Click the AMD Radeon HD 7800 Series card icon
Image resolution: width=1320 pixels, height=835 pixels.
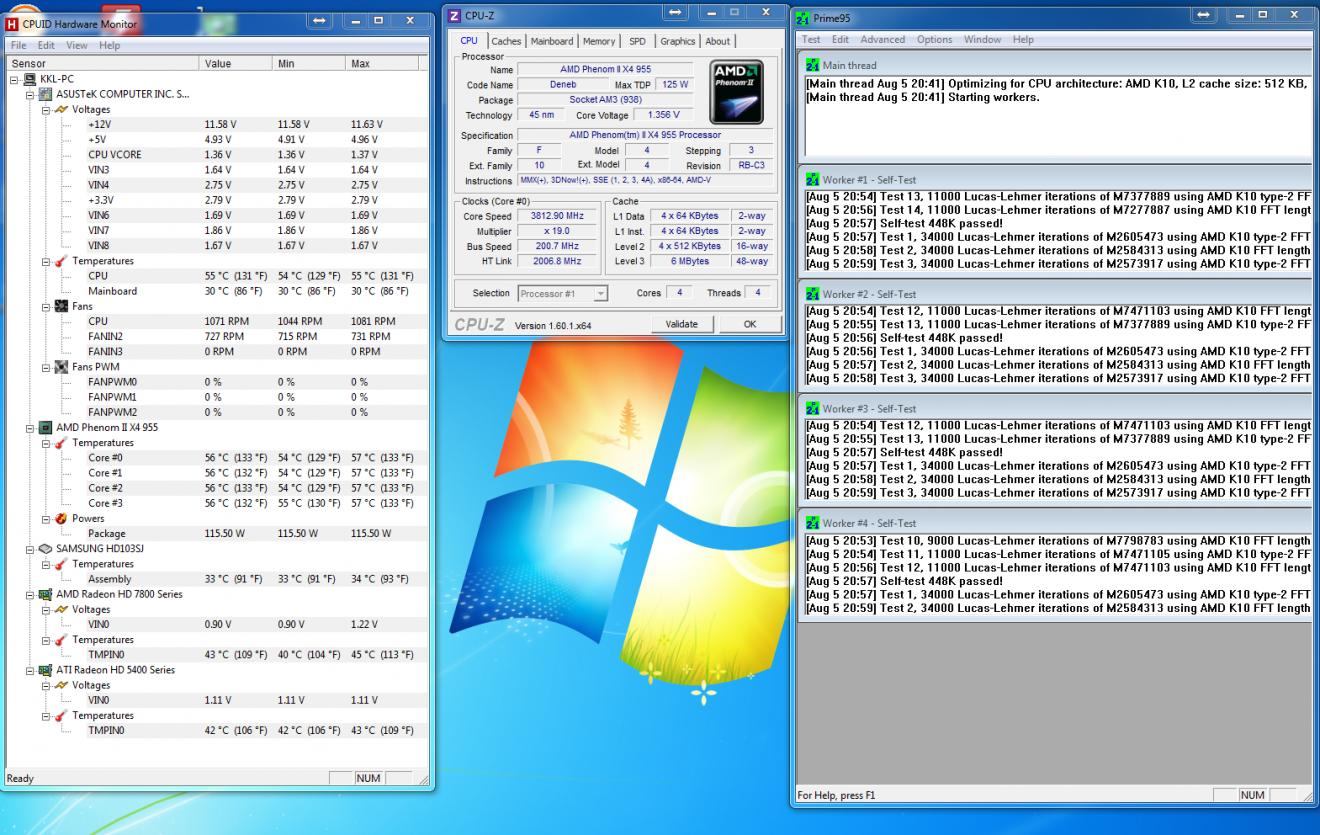45,594
